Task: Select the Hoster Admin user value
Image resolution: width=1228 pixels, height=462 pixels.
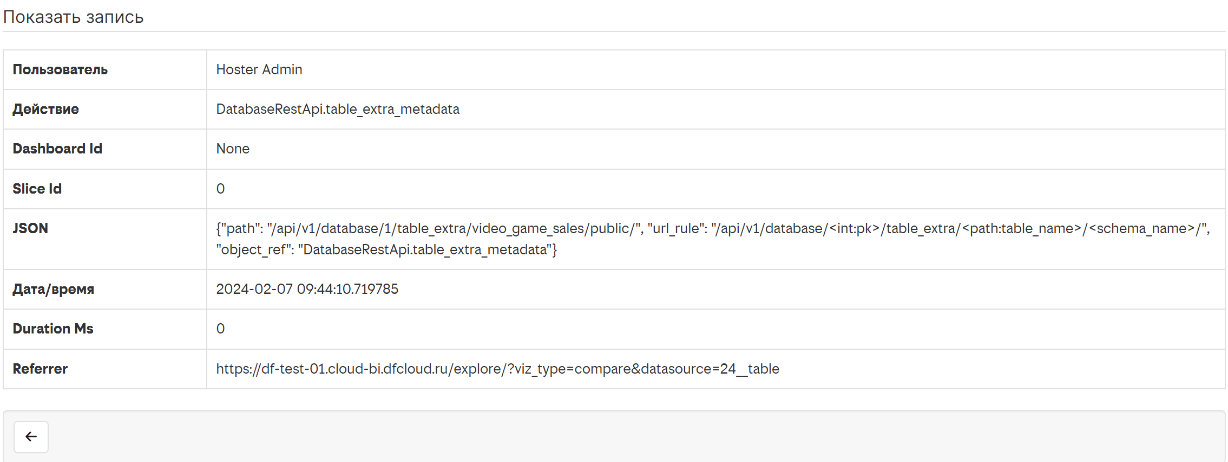Action: [259, 70]
